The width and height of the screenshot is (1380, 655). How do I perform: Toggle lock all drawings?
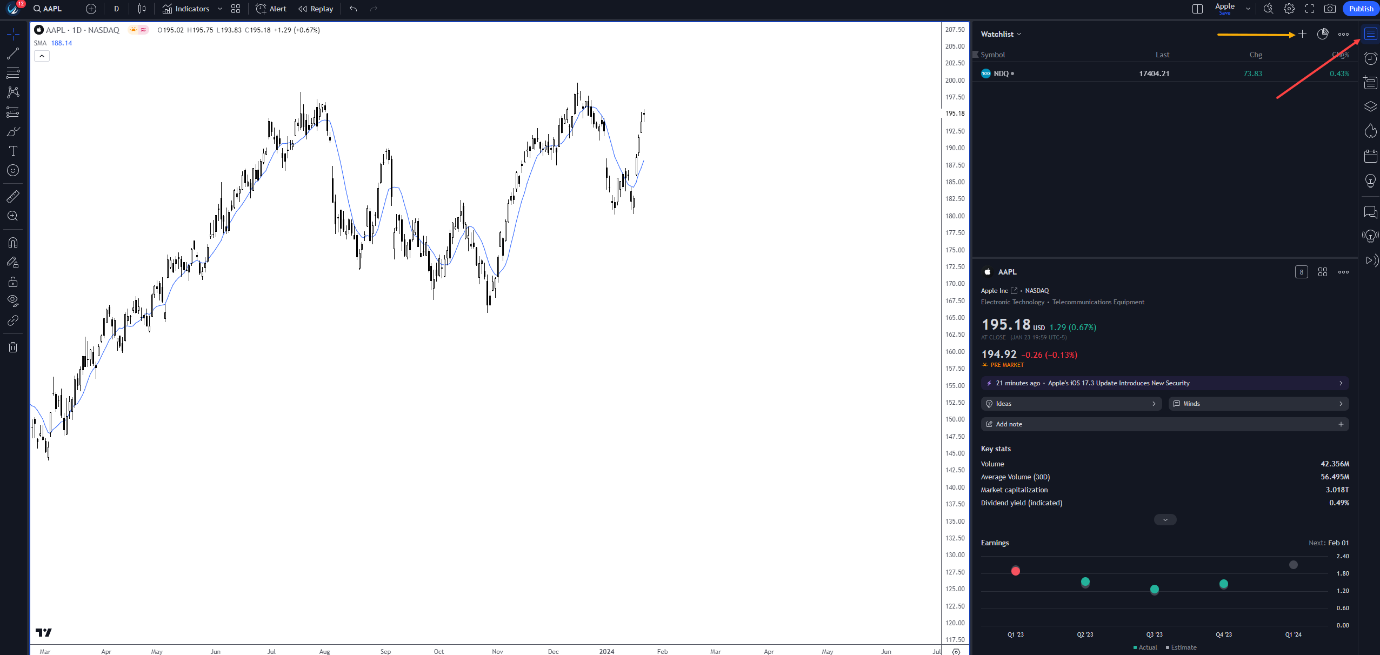point(13,281)
